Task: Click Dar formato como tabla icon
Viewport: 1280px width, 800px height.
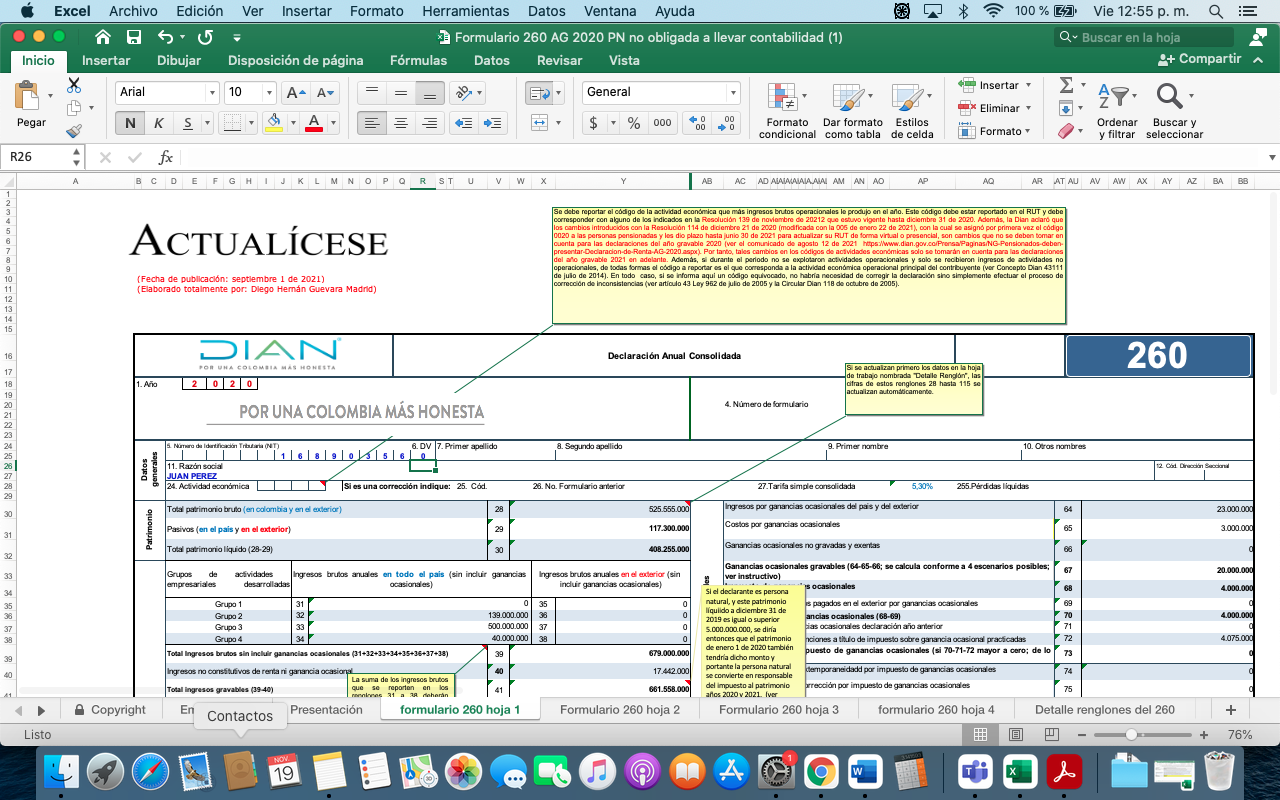Action: pyautogui.click(x=851, y=98)
